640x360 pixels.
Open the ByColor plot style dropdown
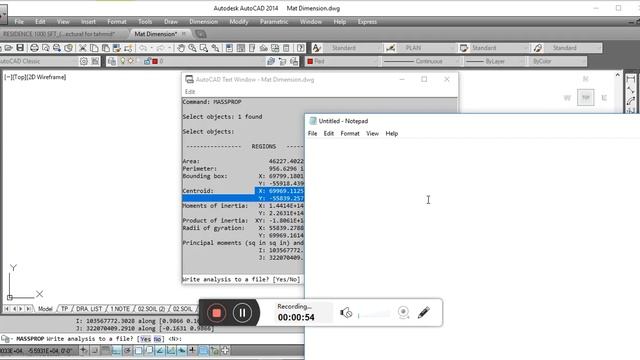[x=558, y=61]
